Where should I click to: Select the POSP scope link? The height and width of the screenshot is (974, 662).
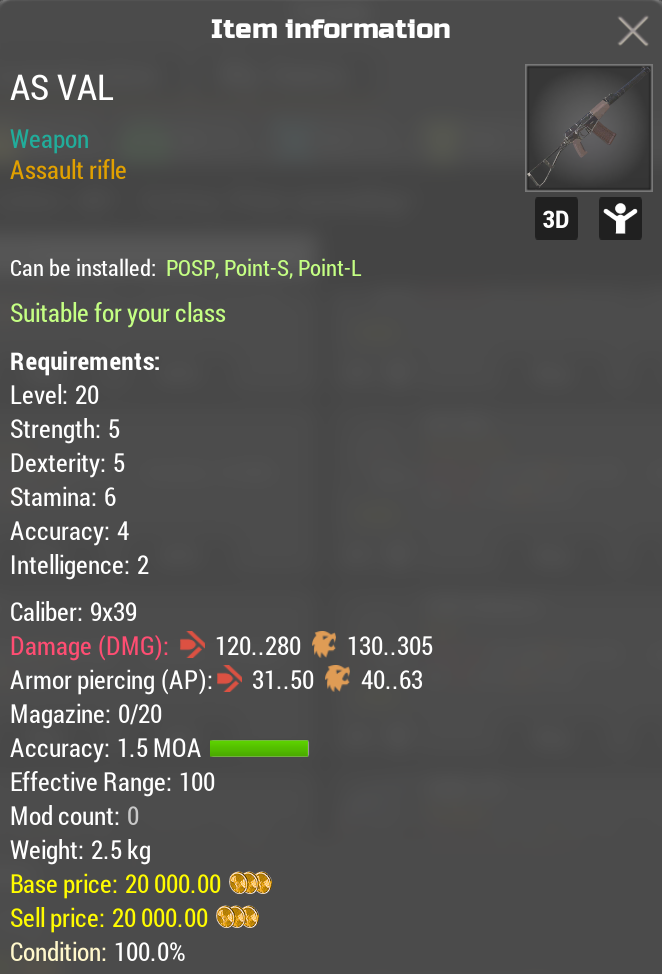pyautogui.click(x=191, y=269)
